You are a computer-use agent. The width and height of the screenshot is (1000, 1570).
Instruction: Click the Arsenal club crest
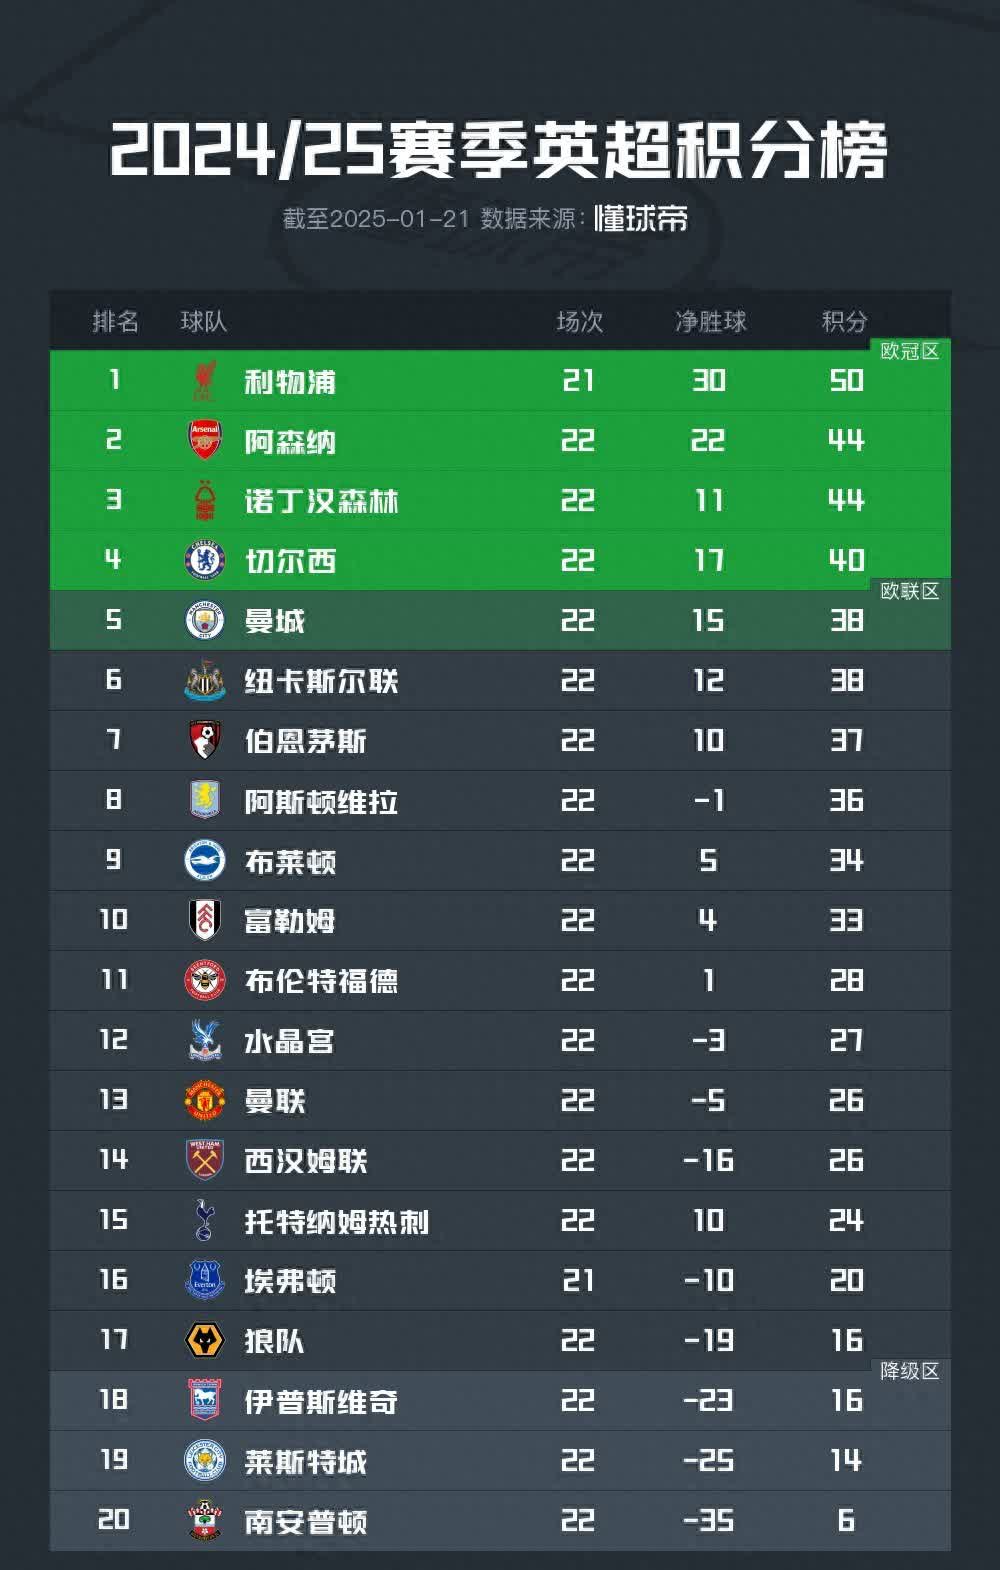(205, 441)
